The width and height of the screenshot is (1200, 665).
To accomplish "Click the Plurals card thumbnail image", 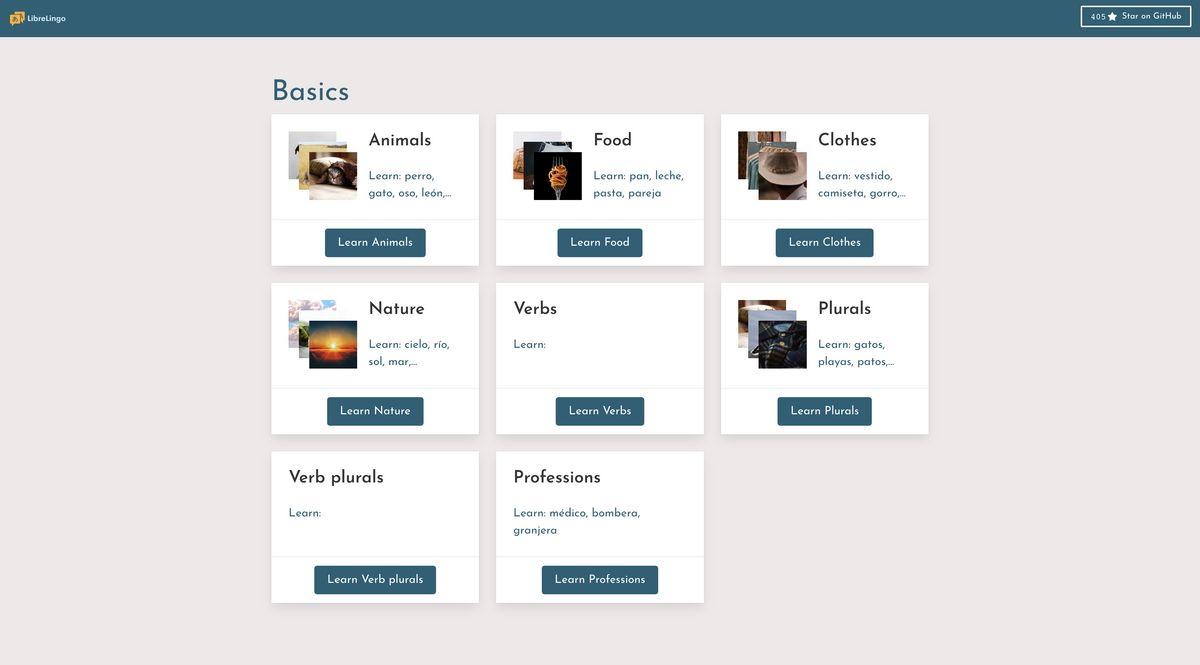I will point(783,345).
